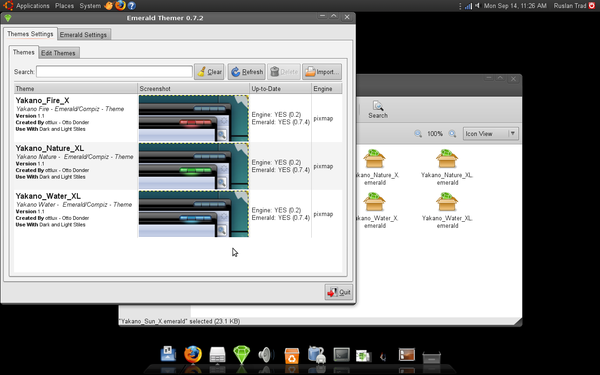This screenshot has height=375, width=600.
Task: Open the Icon View dropdown
Action: click(x=491, y=134)
